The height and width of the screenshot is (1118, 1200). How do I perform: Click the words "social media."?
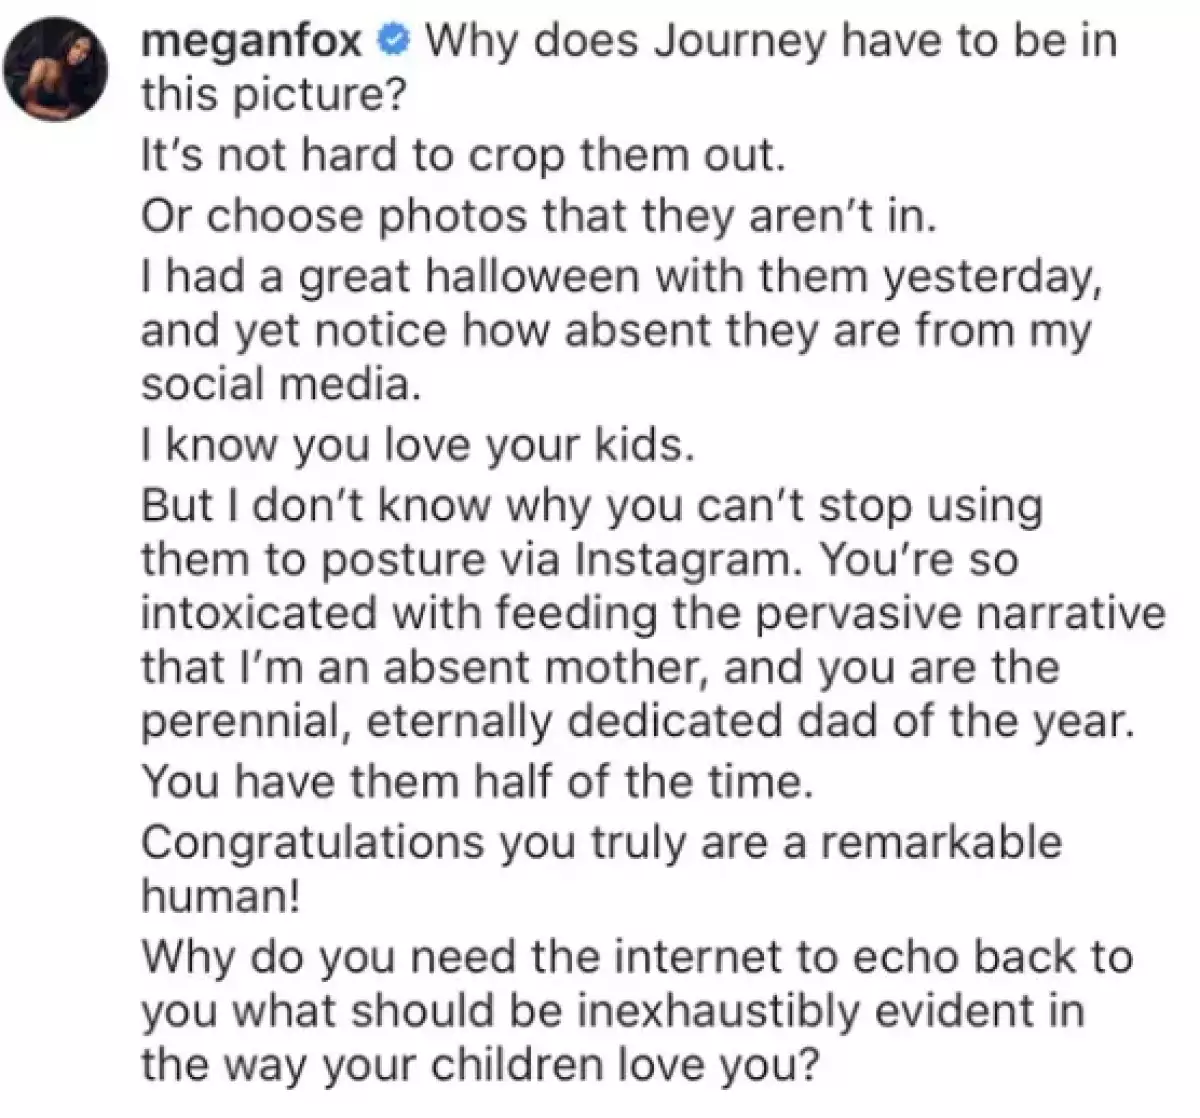pos(277,386)
